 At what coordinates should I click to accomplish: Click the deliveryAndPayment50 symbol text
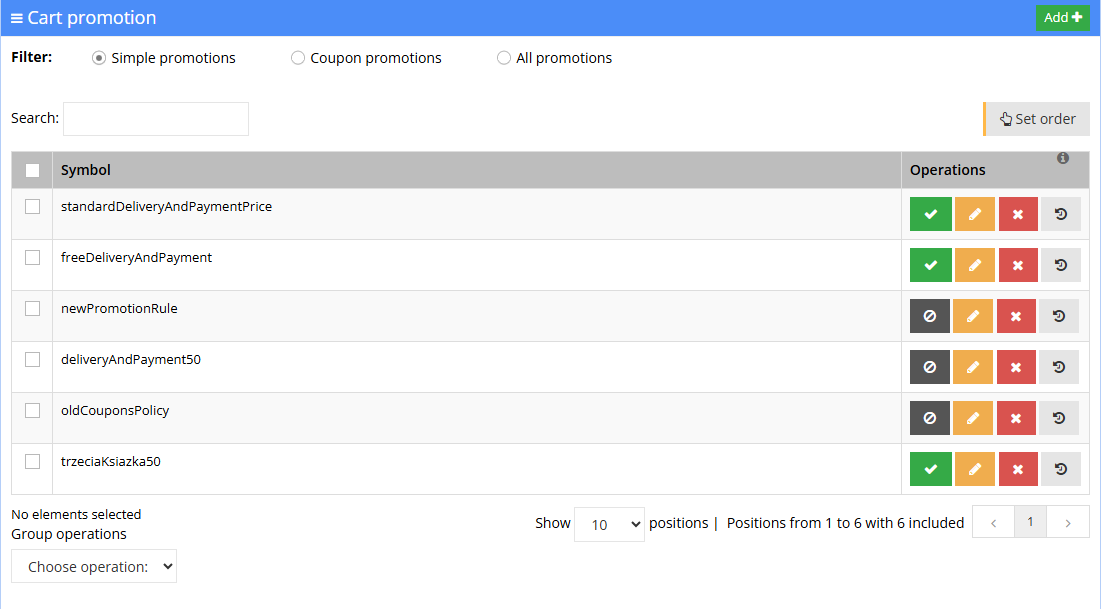[131, 360]
